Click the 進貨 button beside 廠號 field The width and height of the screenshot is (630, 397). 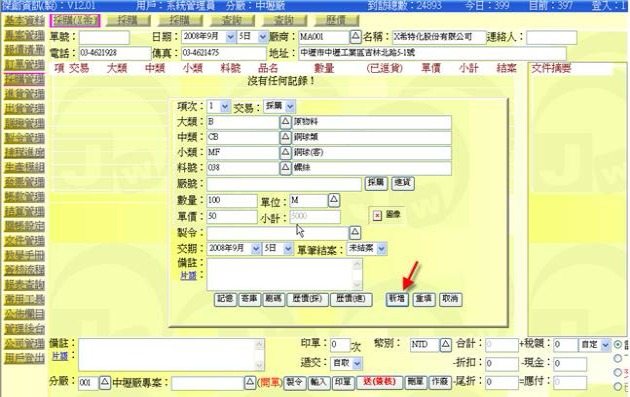[x=403, y=183]
